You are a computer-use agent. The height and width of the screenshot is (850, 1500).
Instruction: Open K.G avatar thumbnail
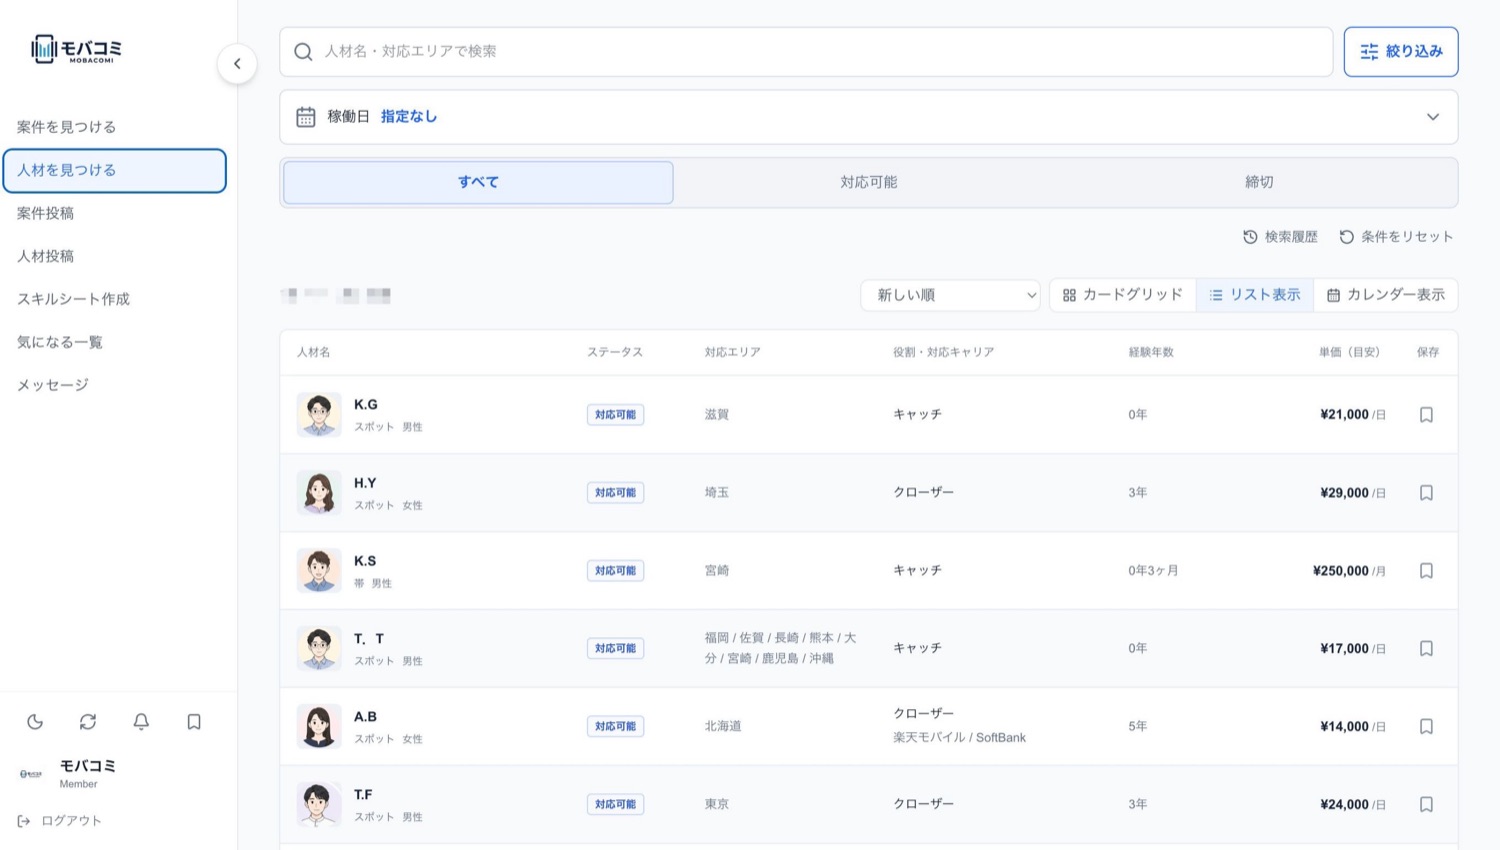[319, 415]
